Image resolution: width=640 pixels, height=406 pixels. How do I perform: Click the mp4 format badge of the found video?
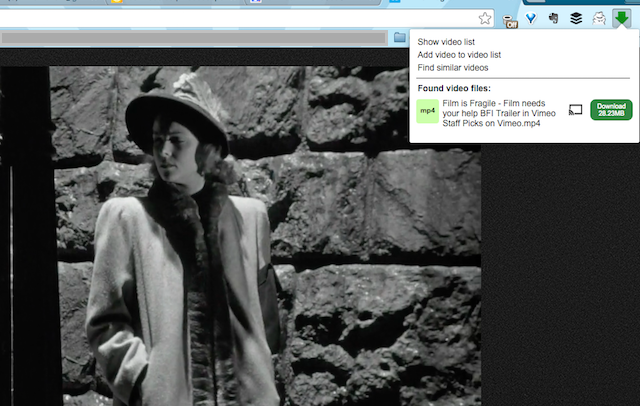[x=427, y=111]
